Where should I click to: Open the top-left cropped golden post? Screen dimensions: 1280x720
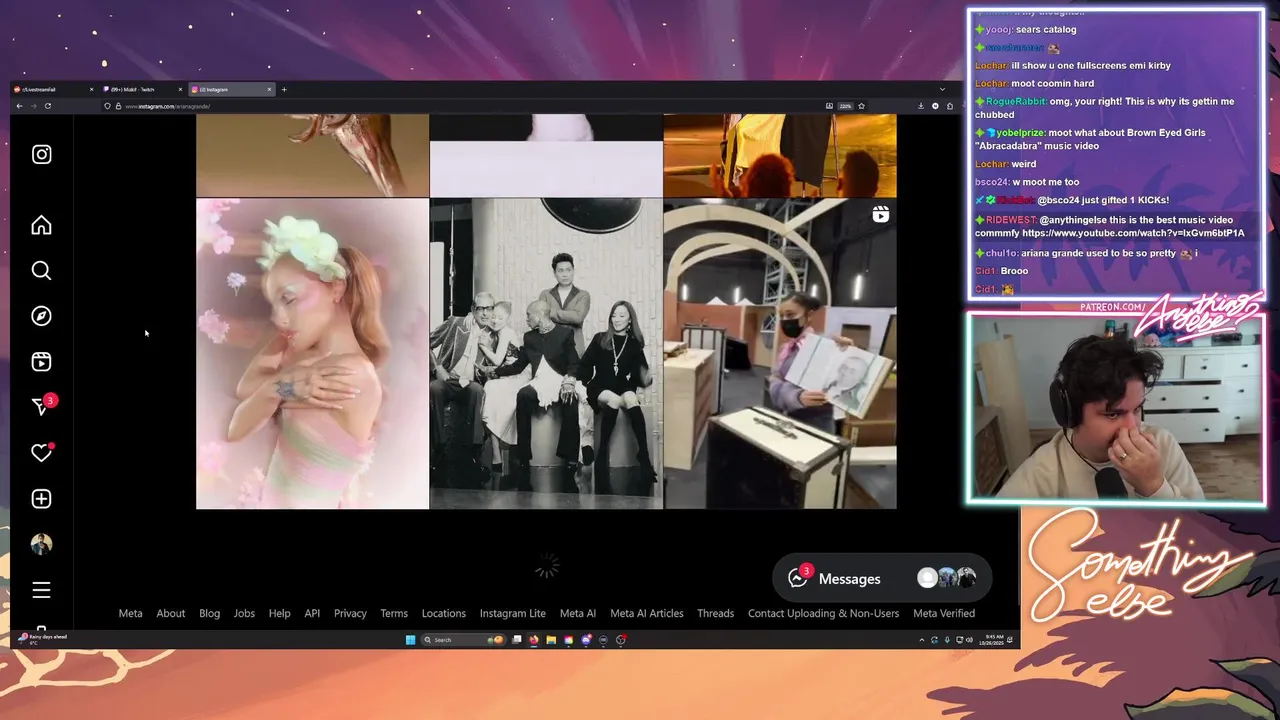click(312, 155)
